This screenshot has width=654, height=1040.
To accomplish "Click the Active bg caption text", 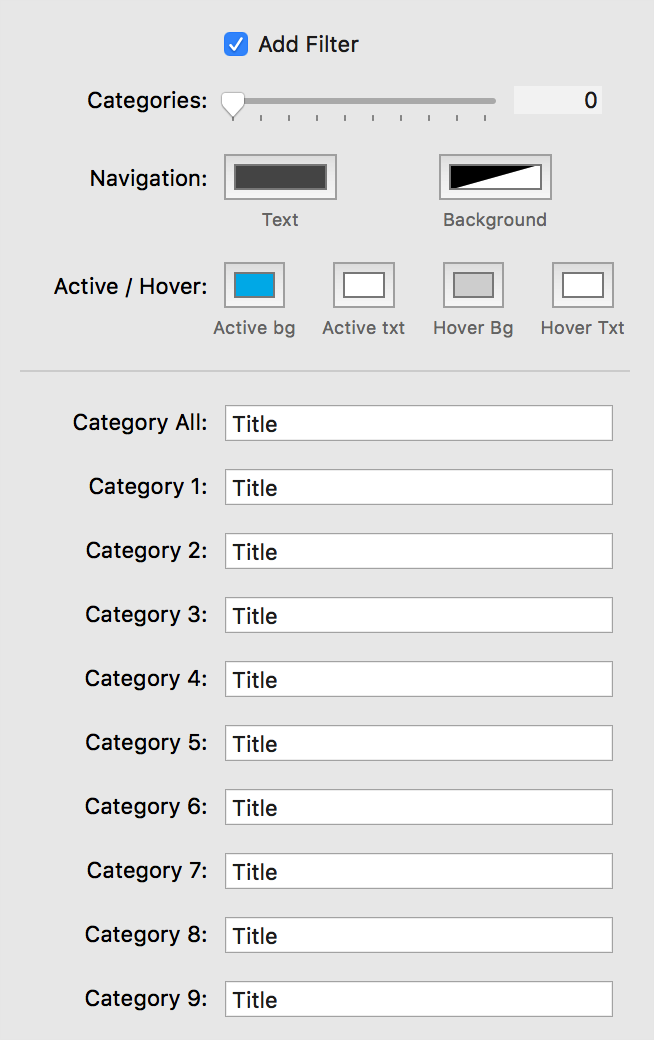I will tap(254, 328).
